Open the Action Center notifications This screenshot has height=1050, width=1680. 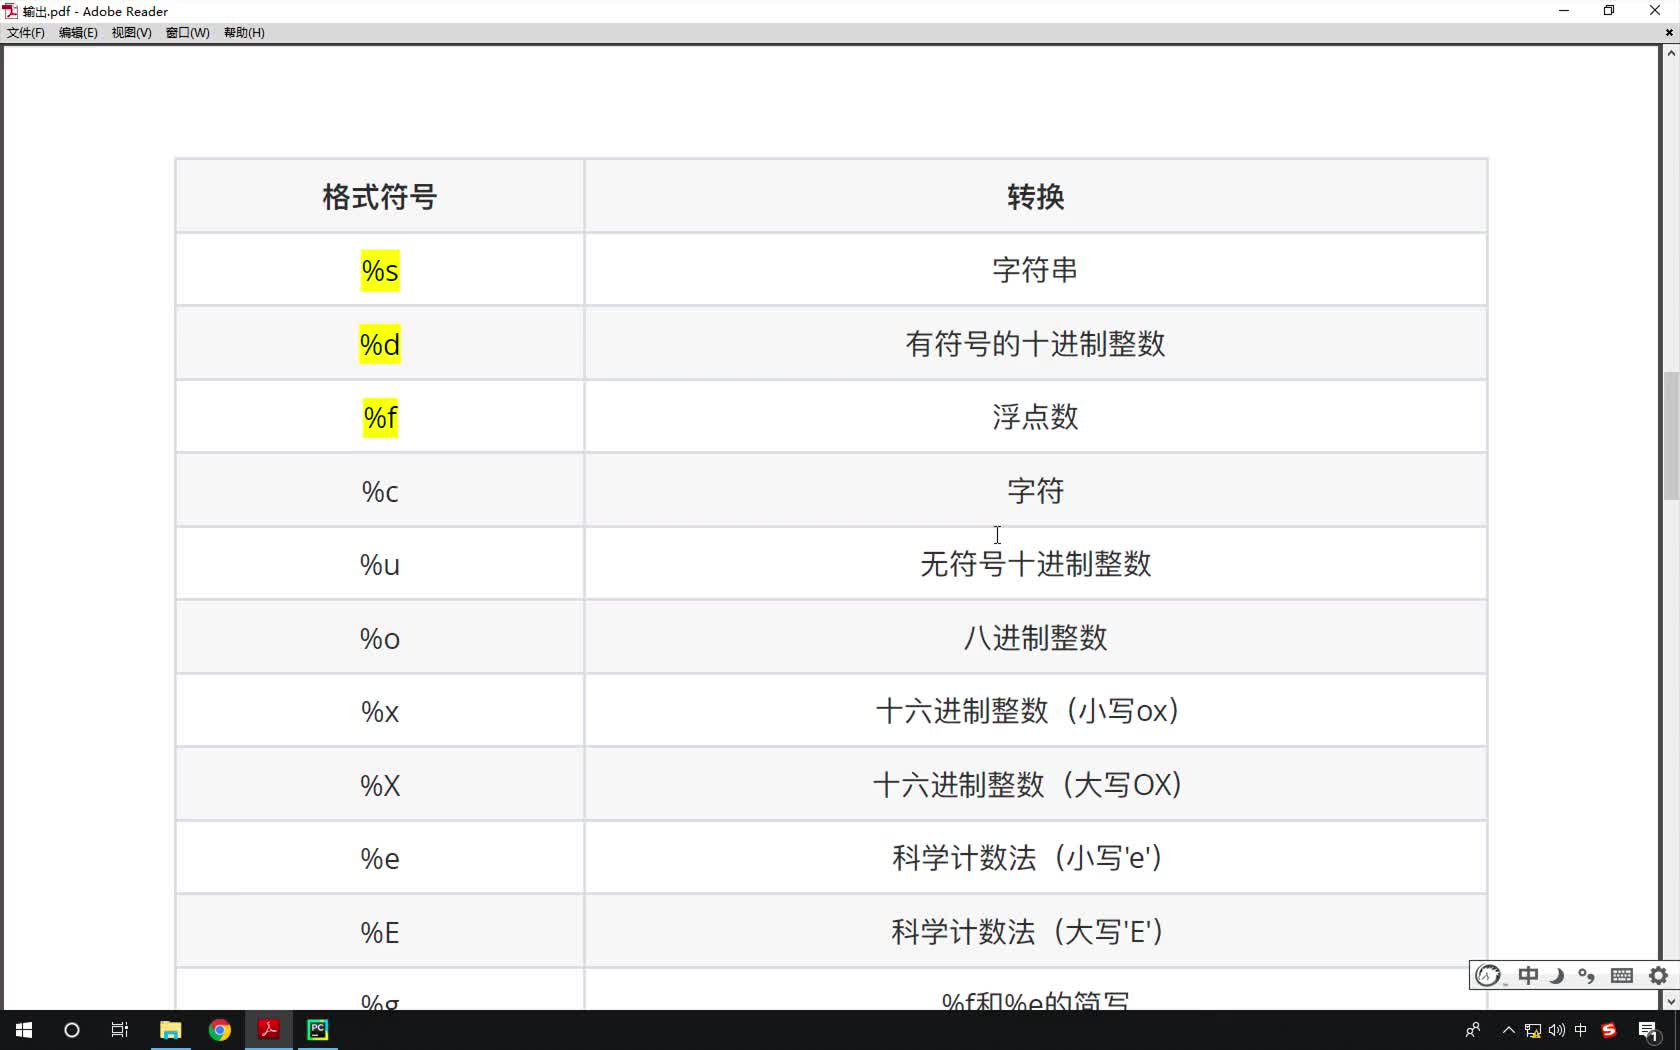(x=1649, y=1030)
